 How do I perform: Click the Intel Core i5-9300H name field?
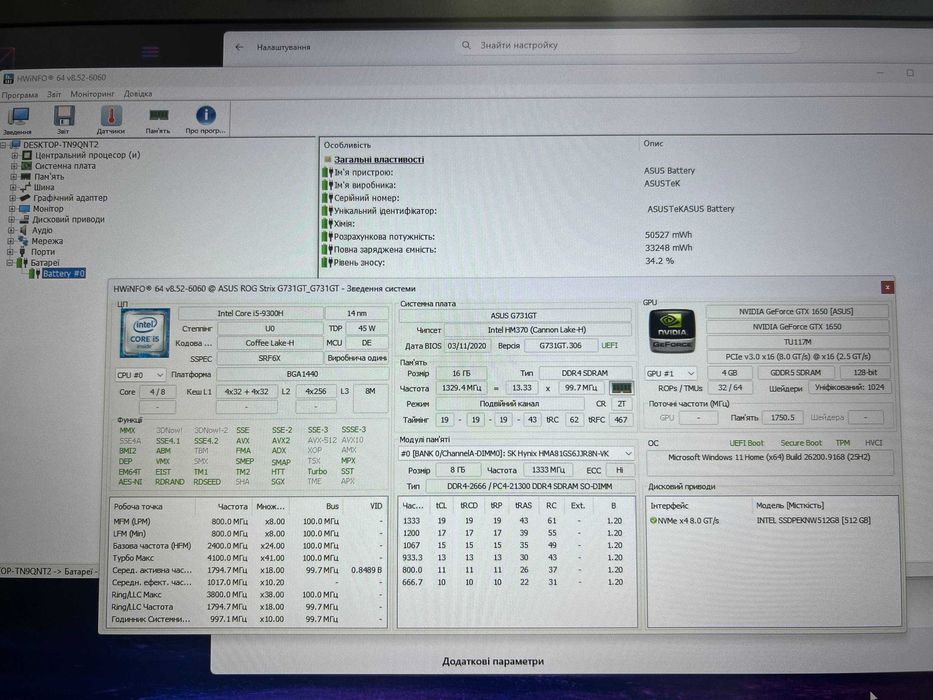[x=251, y=313]
